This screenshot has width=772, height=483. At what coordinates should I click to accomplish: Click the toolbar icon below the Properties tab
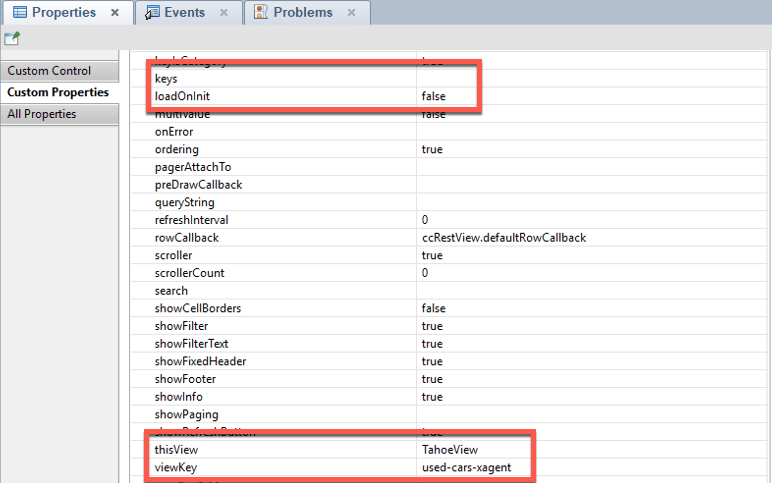pos(12,38)
